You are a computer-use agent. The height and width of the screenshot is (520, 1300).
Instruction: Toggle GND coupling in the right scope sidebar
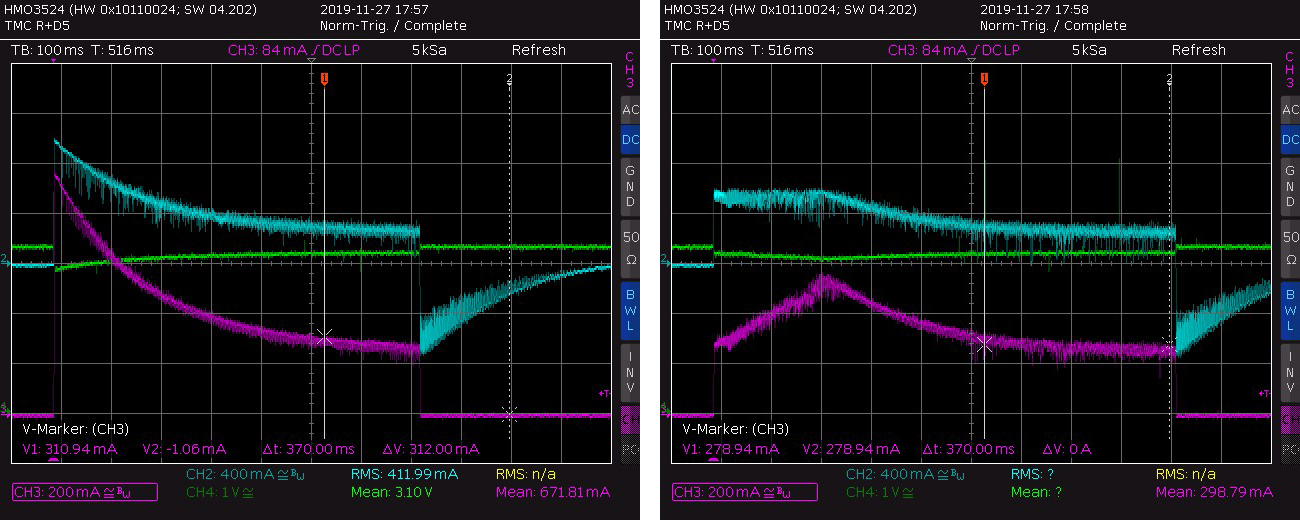[1290, 185]
